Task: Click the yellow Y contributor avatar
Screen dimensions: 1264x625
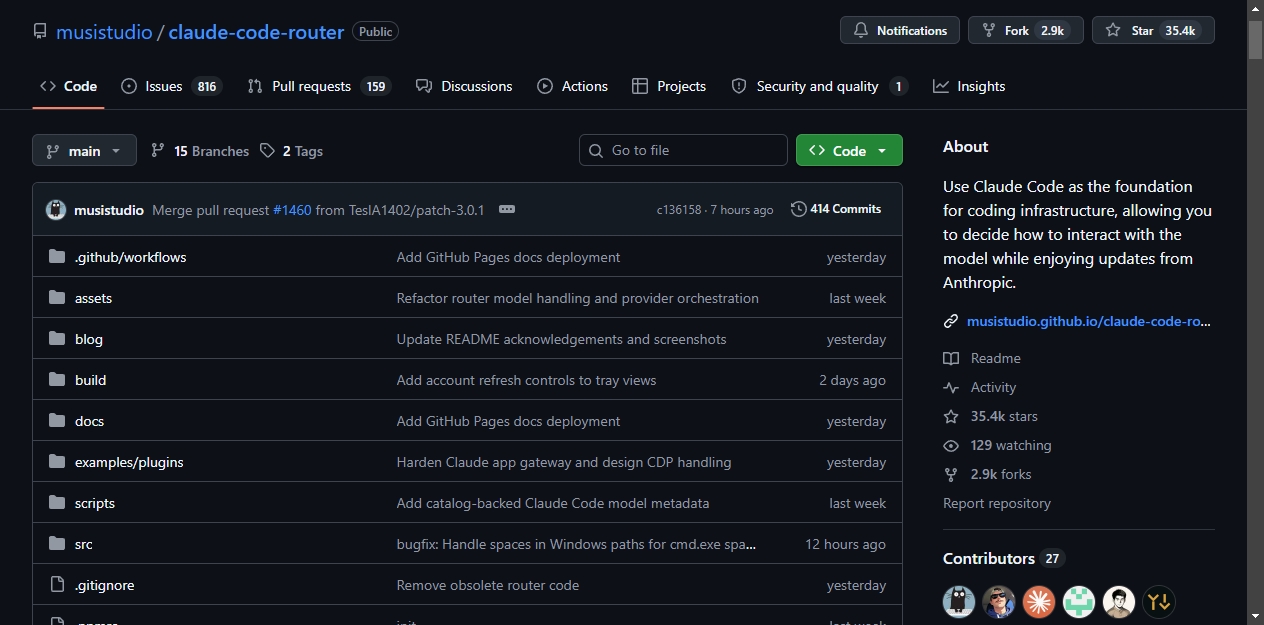Action: coord(1159,602)
